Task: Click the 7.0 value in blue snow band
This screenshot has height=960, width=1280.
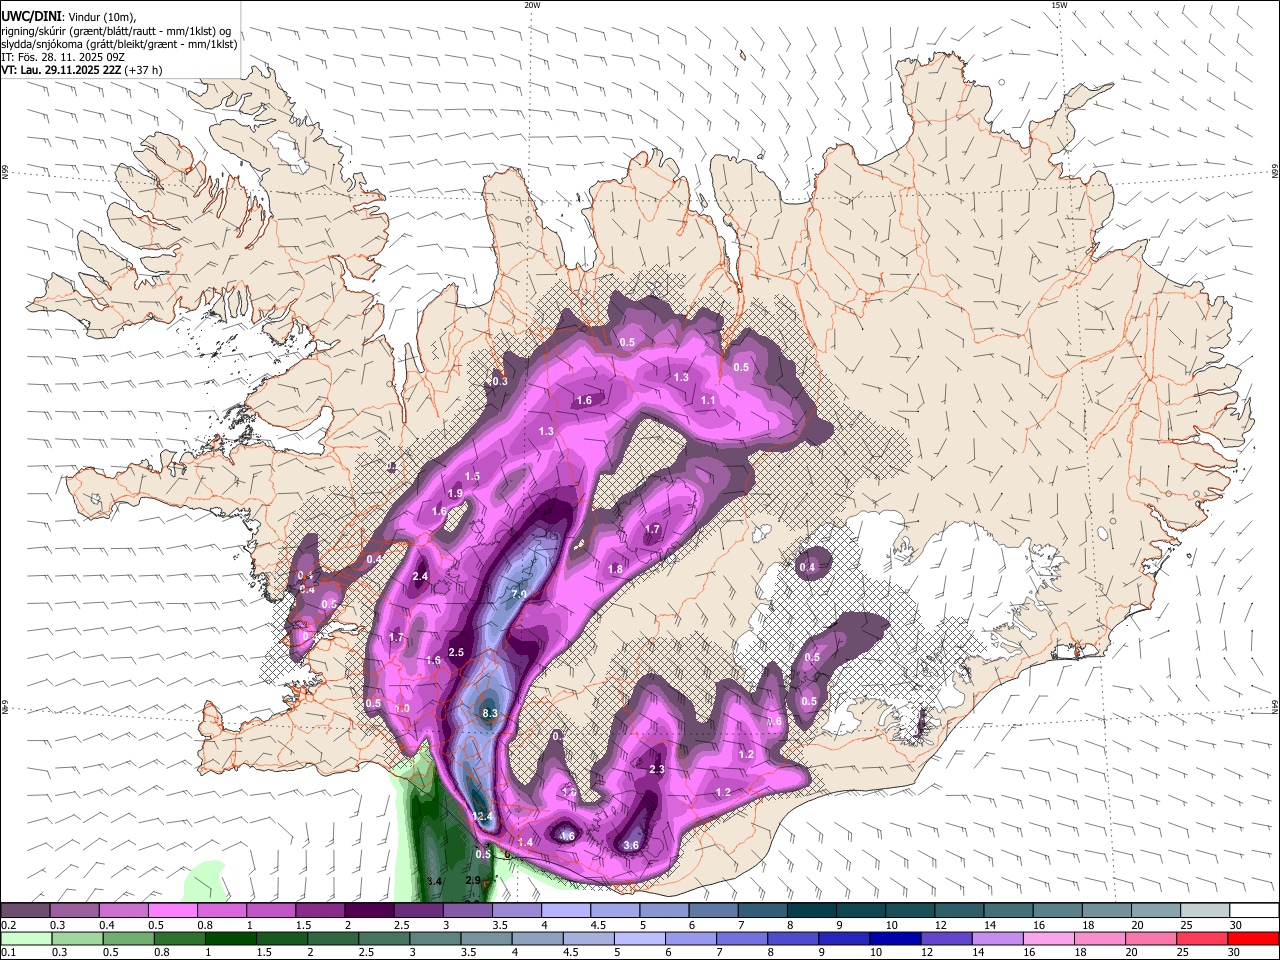Action: pyautogui.click(x=519, y=594)
